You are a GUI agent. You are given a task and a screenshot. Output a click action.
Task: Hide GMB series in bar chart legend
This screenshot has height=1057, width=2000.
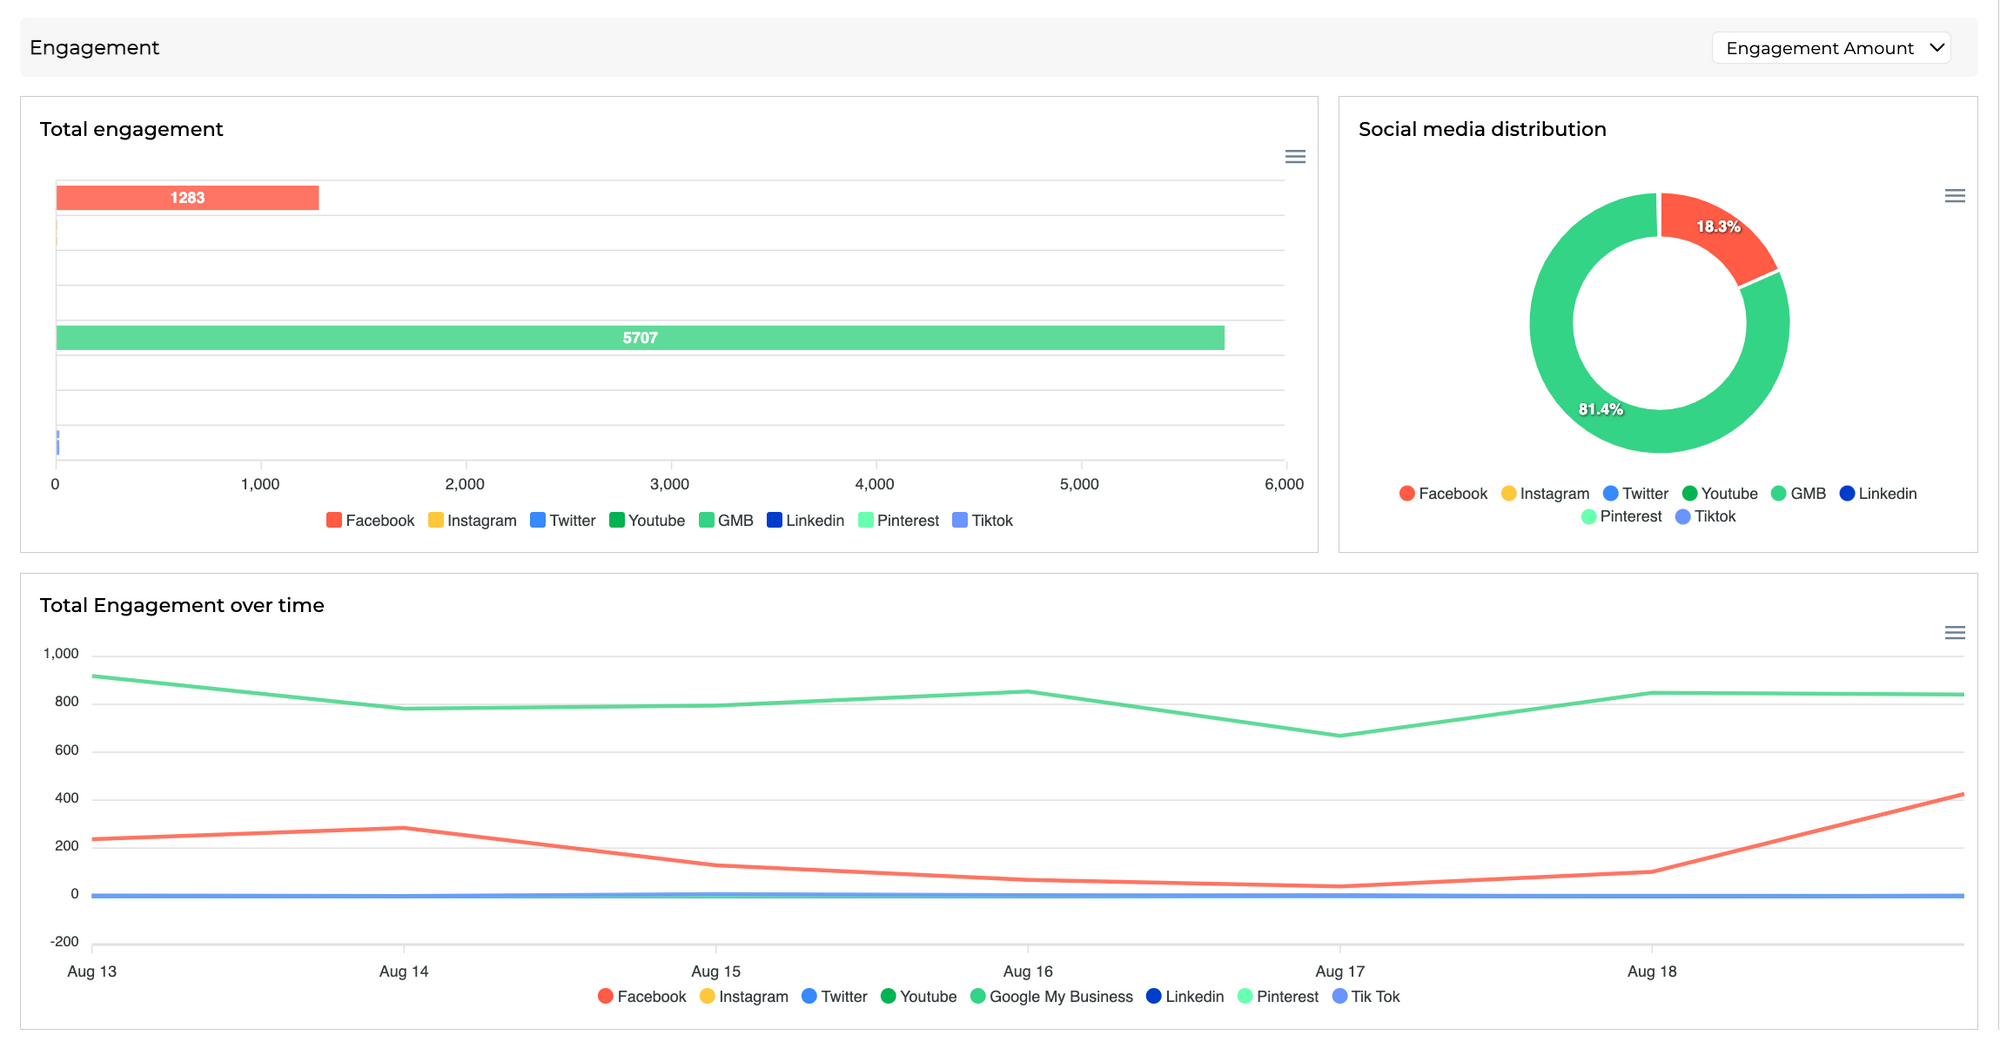[726, 521]
